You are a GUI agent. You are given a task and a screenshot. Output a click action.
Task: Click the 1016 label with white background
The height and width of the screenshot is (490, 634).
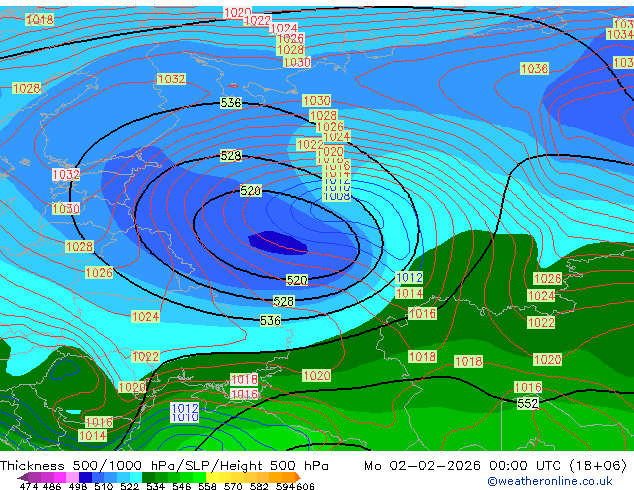244,394
